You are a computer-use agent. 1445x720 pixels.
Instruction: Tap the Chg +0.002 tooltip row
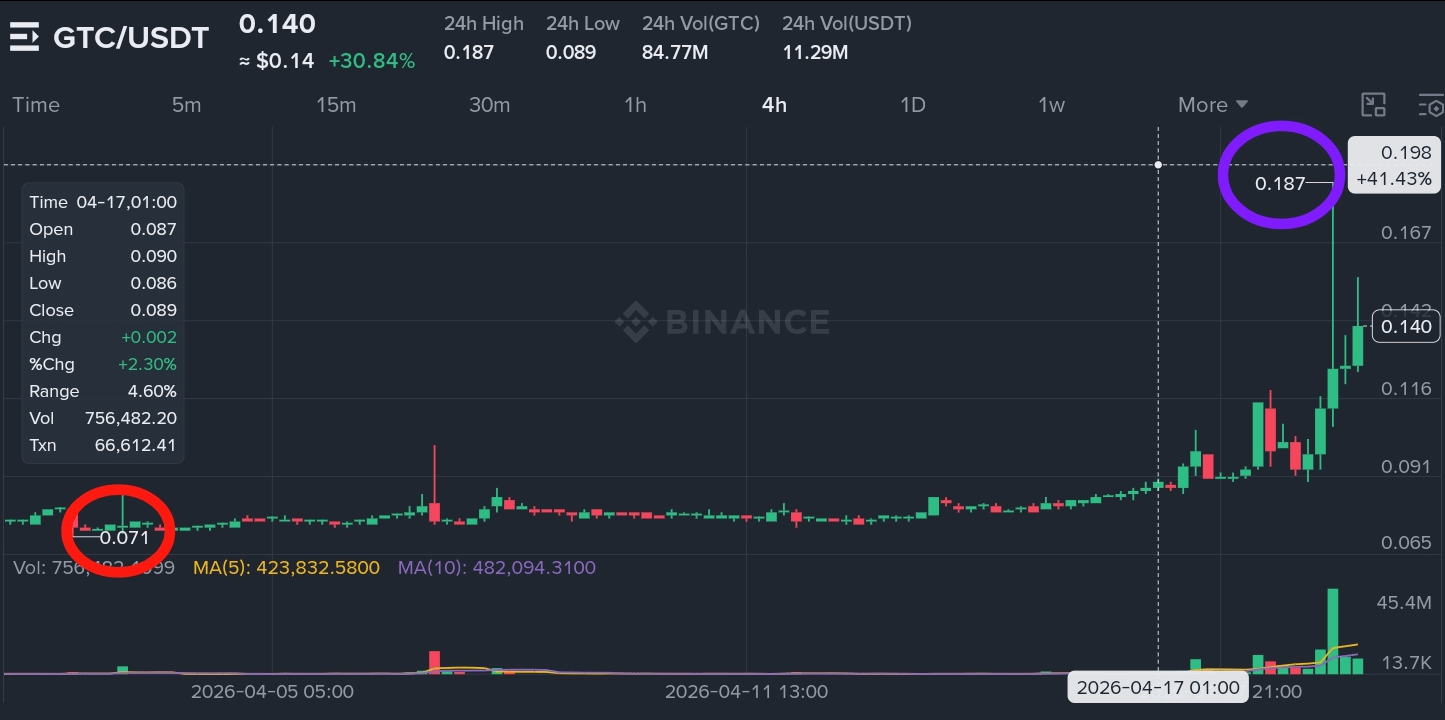tap(103, 337)
